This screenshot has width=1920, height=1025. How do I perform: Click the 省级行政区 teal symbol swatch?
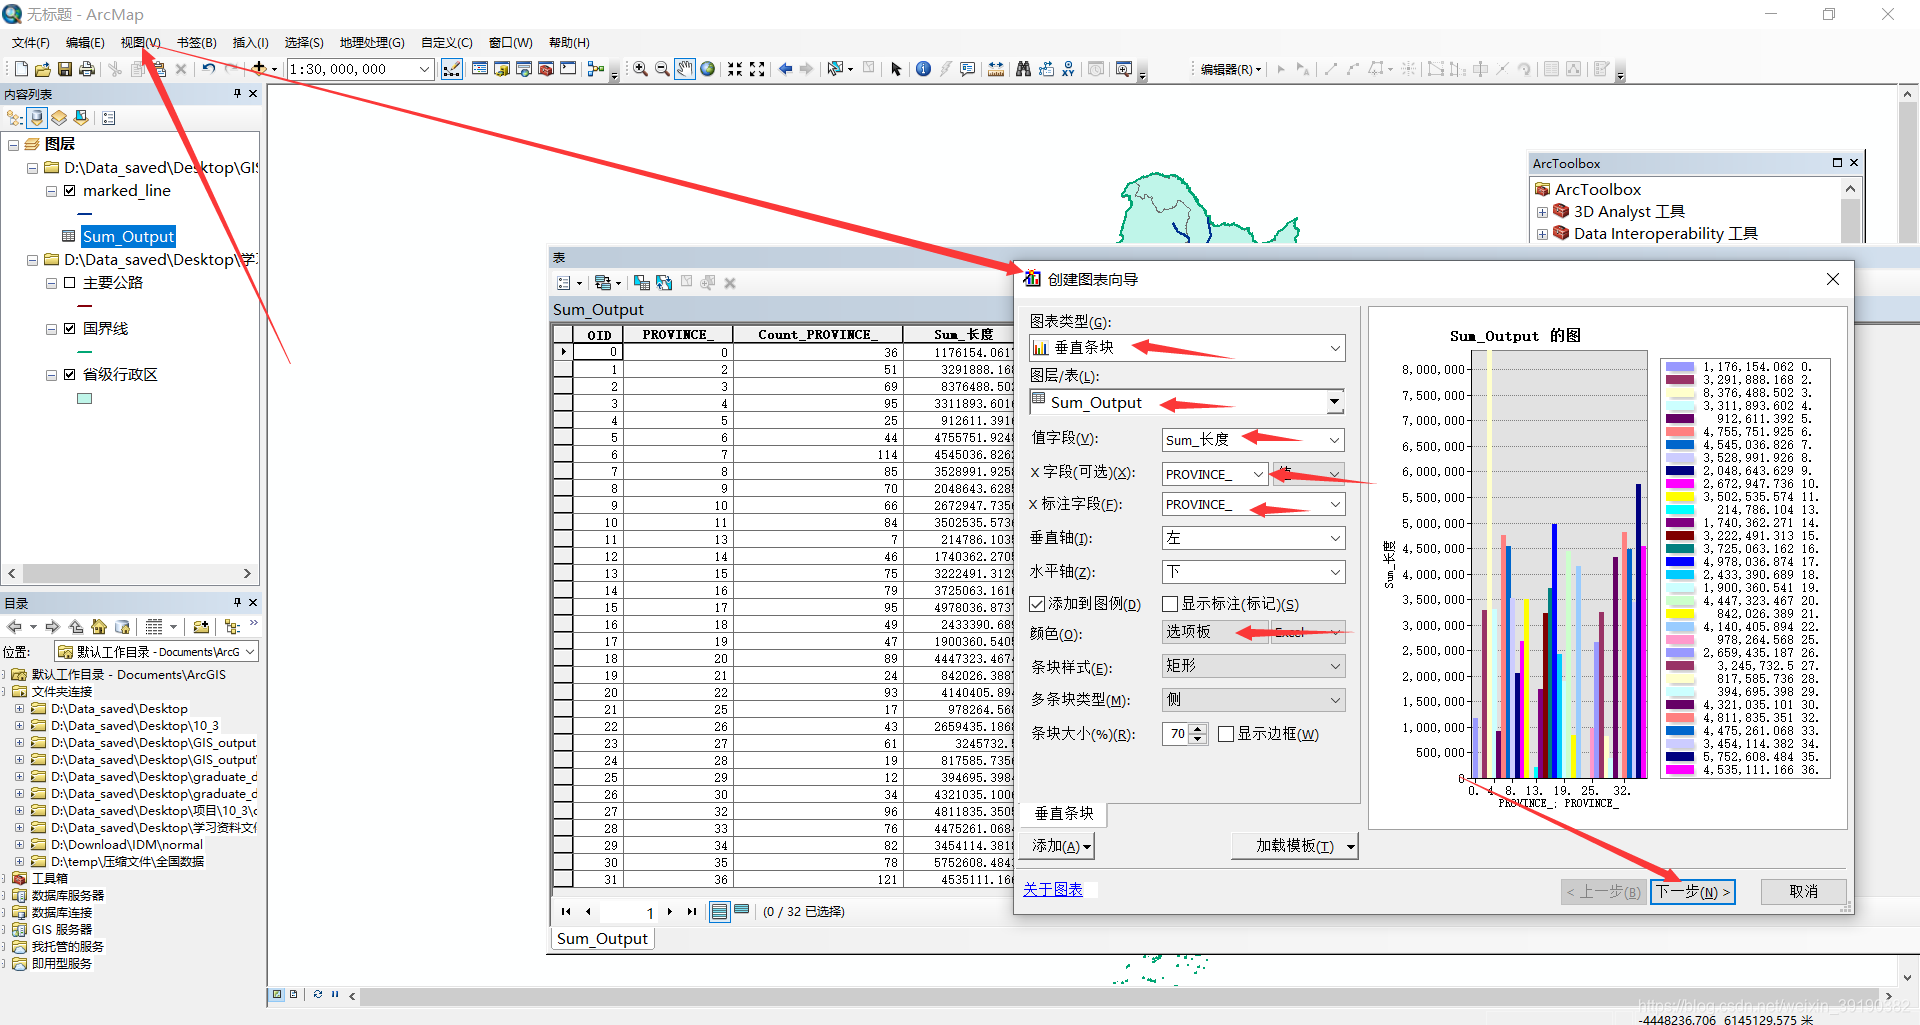(x=85, y=398)
